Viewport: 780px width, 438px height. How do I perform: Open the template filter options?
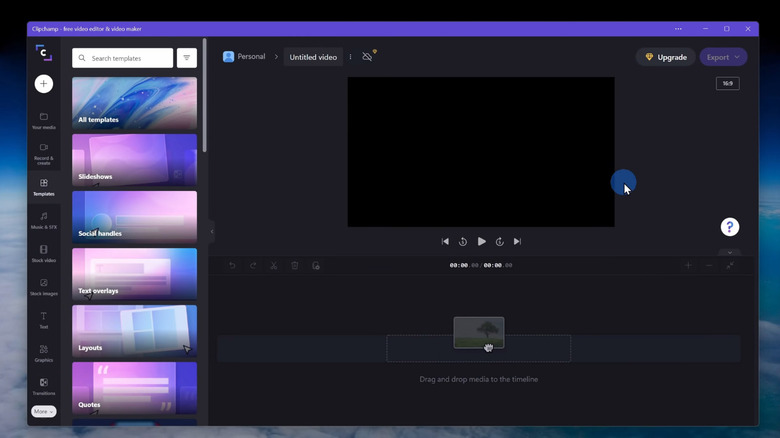[186, 58]
